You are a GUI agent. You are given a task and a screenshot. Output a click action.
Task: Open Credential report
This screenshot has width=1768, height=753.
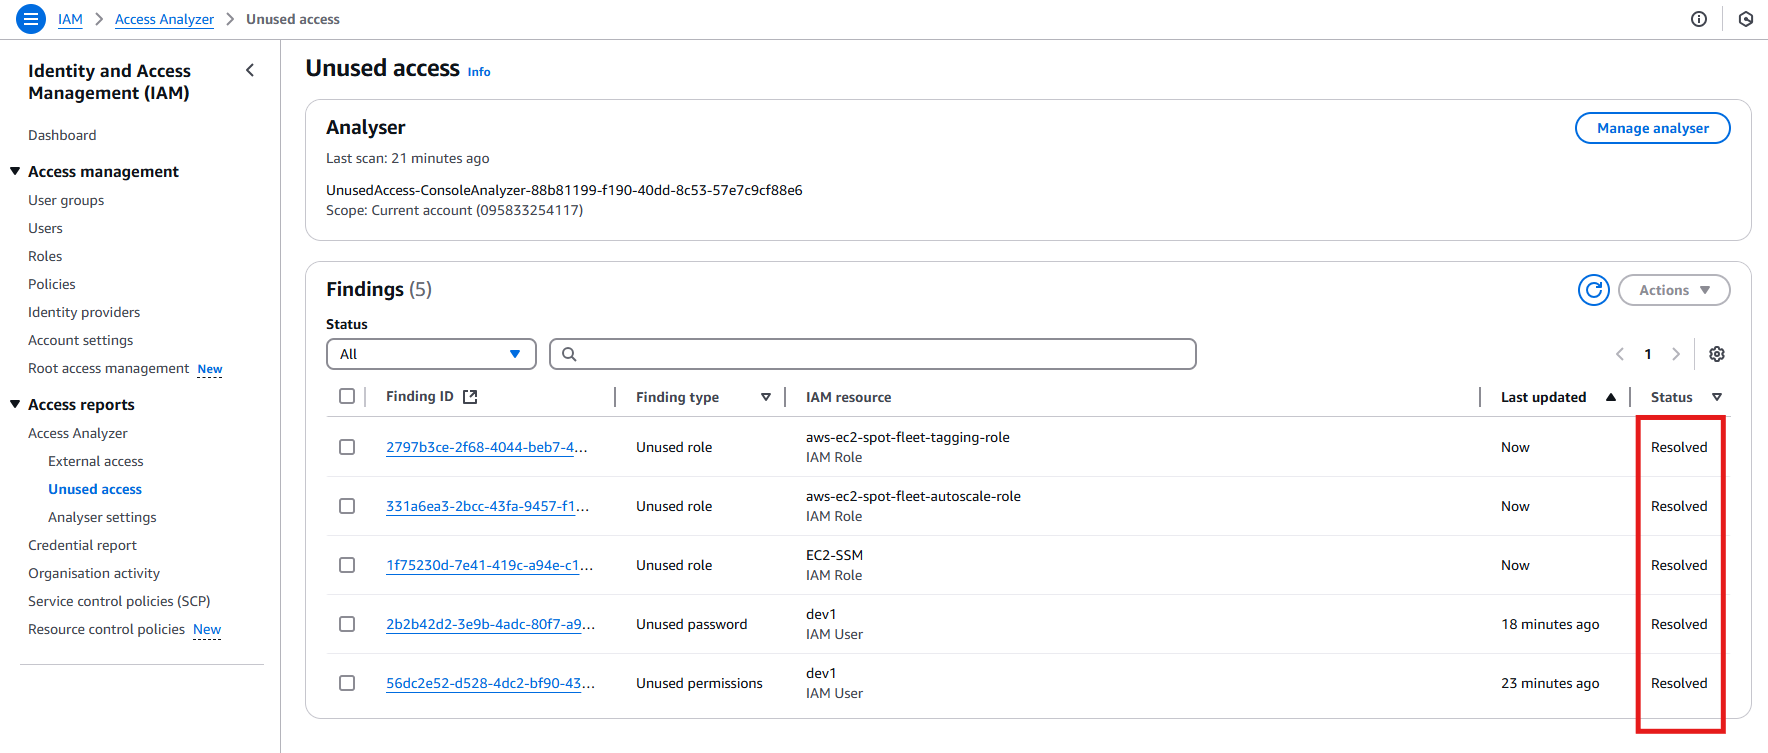(82, 545)
